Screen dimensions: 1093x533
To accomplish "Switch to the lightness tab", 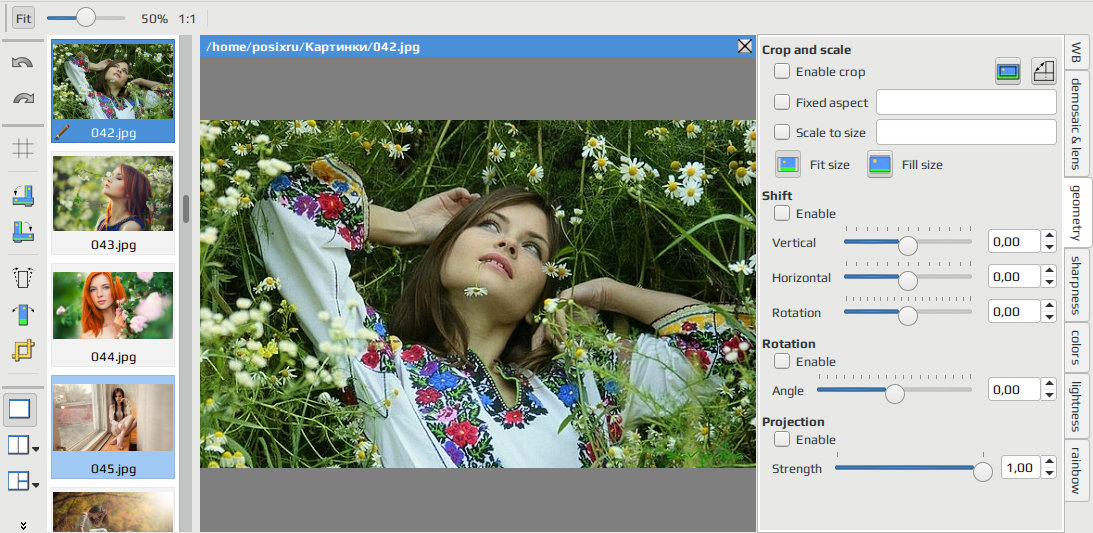I will [x=1077, y=406].
